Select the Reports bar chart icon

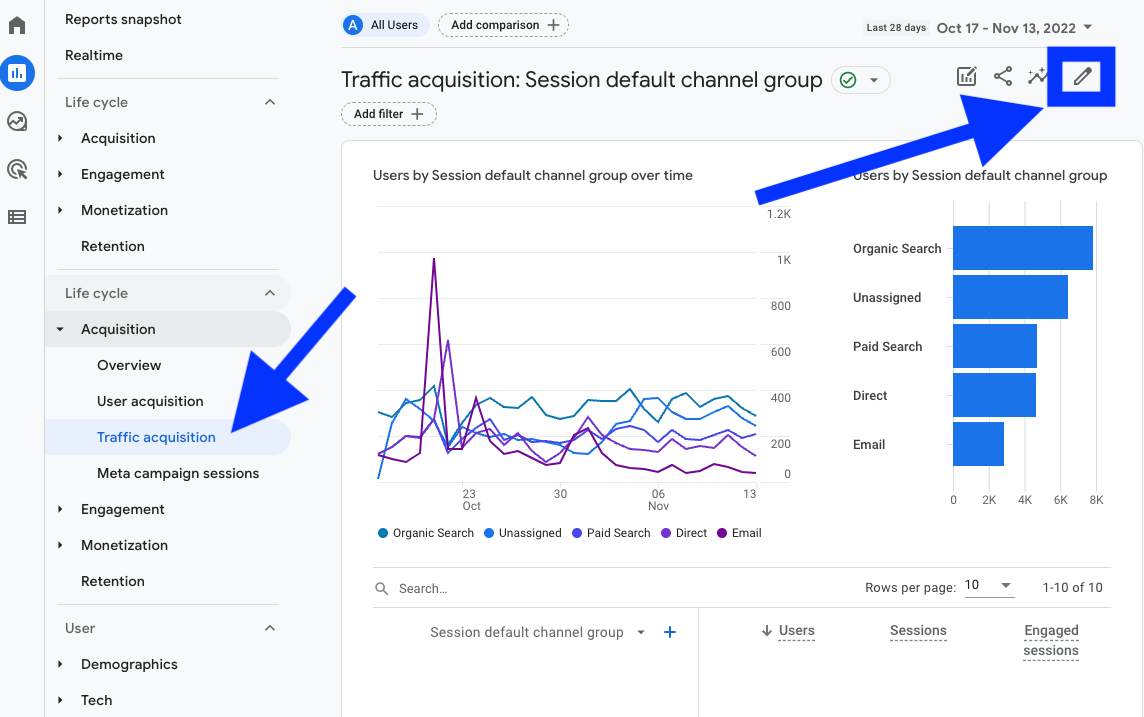pyautogui.click(x=17, y=73)
